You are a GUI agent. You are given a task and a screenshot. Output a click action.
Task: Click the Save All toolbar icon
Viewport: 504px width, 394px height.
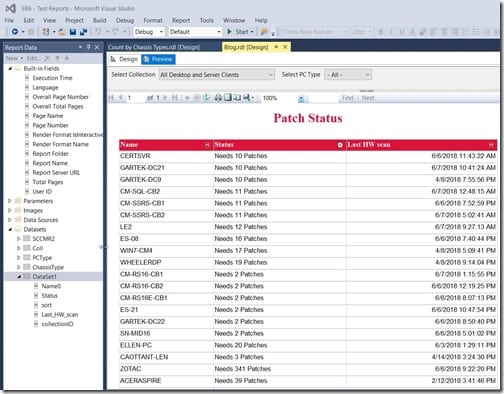click(x=83, y=32)
